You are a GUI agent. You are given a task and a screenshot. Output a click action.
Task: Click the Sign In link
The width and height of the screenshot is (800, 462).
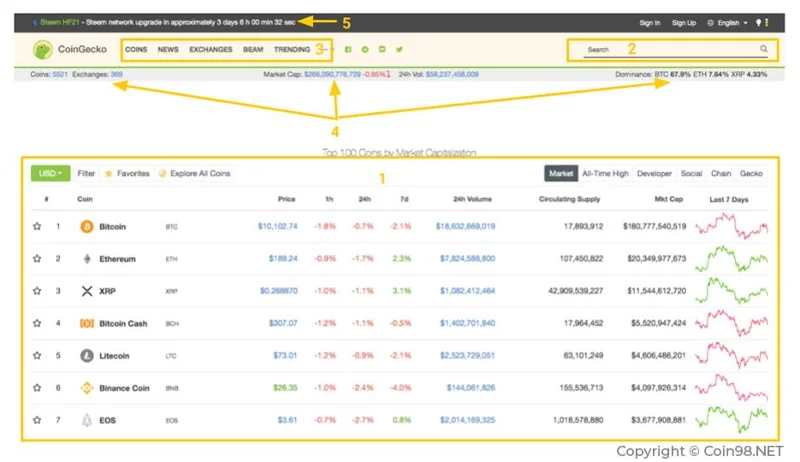click(x=649, y=22)
